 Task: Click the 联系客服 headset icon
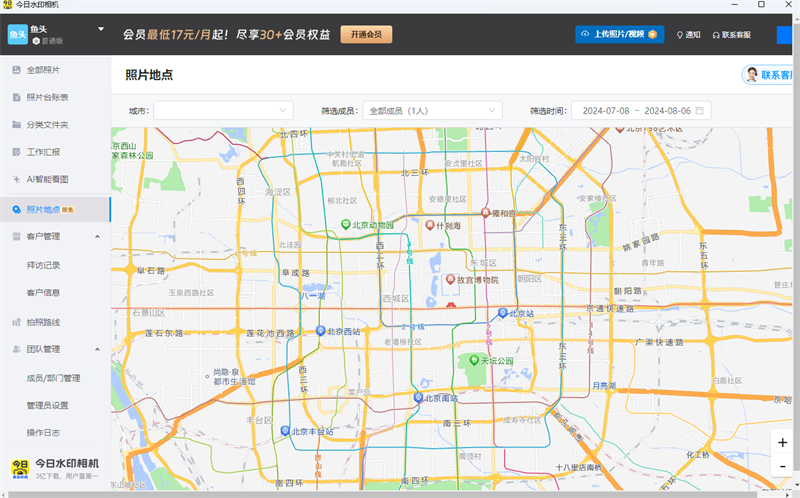716,34
